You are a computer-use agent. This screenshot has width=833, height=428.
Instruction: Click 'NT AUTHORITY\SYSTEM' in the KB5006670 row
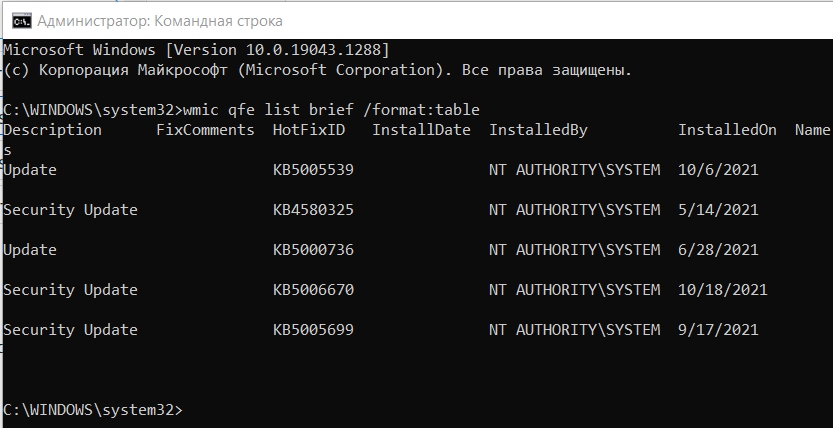[x=575, y=289]
